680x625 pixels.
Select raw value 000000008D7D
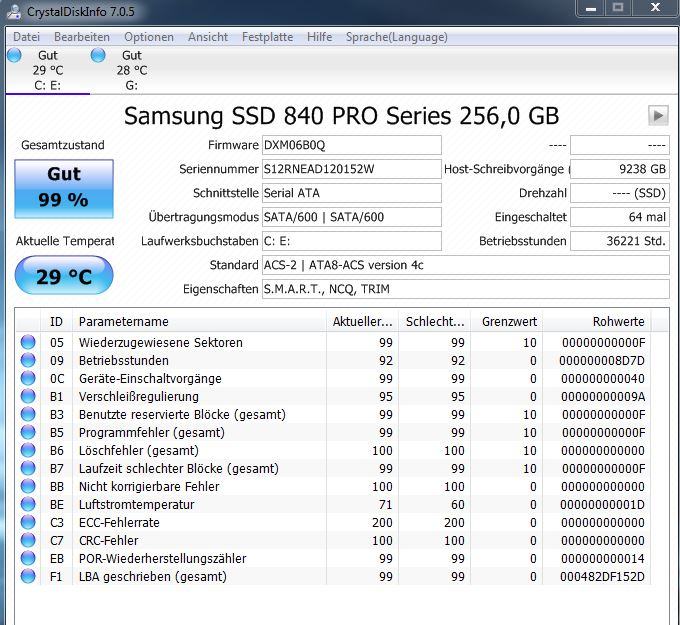click(x=602, y=360)
